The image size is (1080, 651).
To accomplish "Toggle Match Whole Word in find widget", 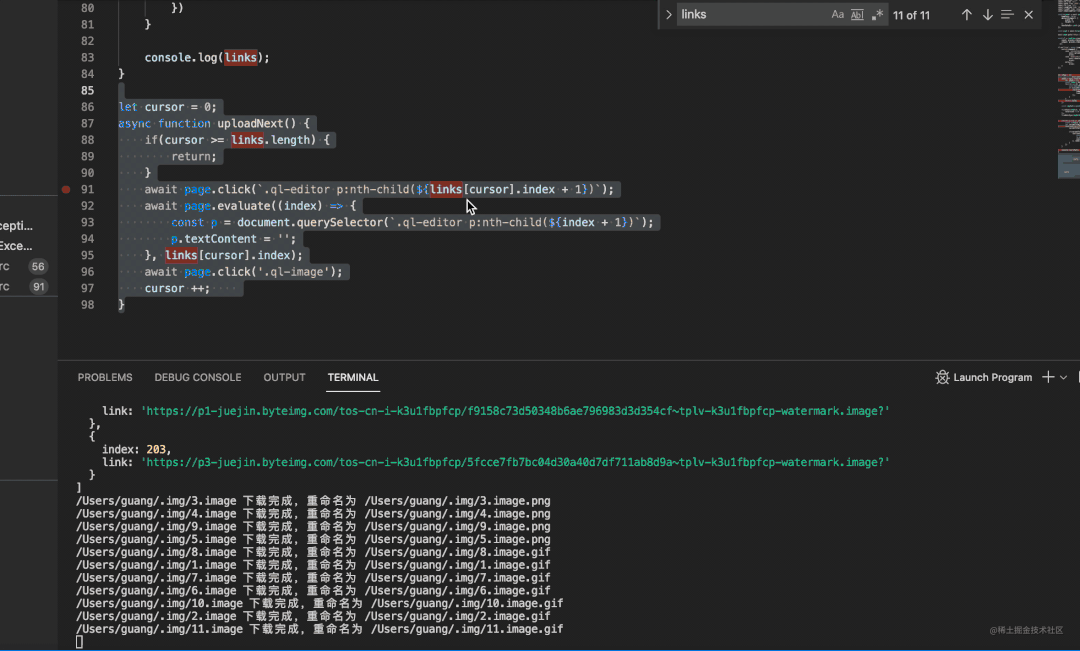I will (857, 14).
